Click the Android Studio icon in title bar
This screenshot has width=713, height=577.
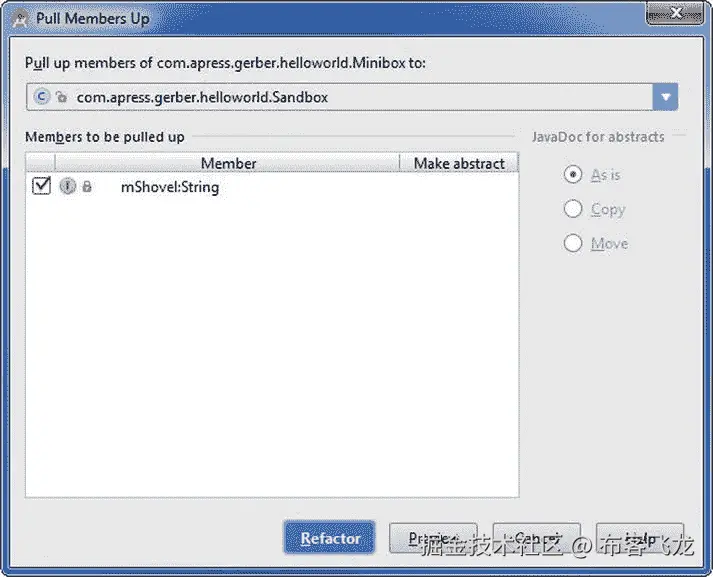pos(20,19)
